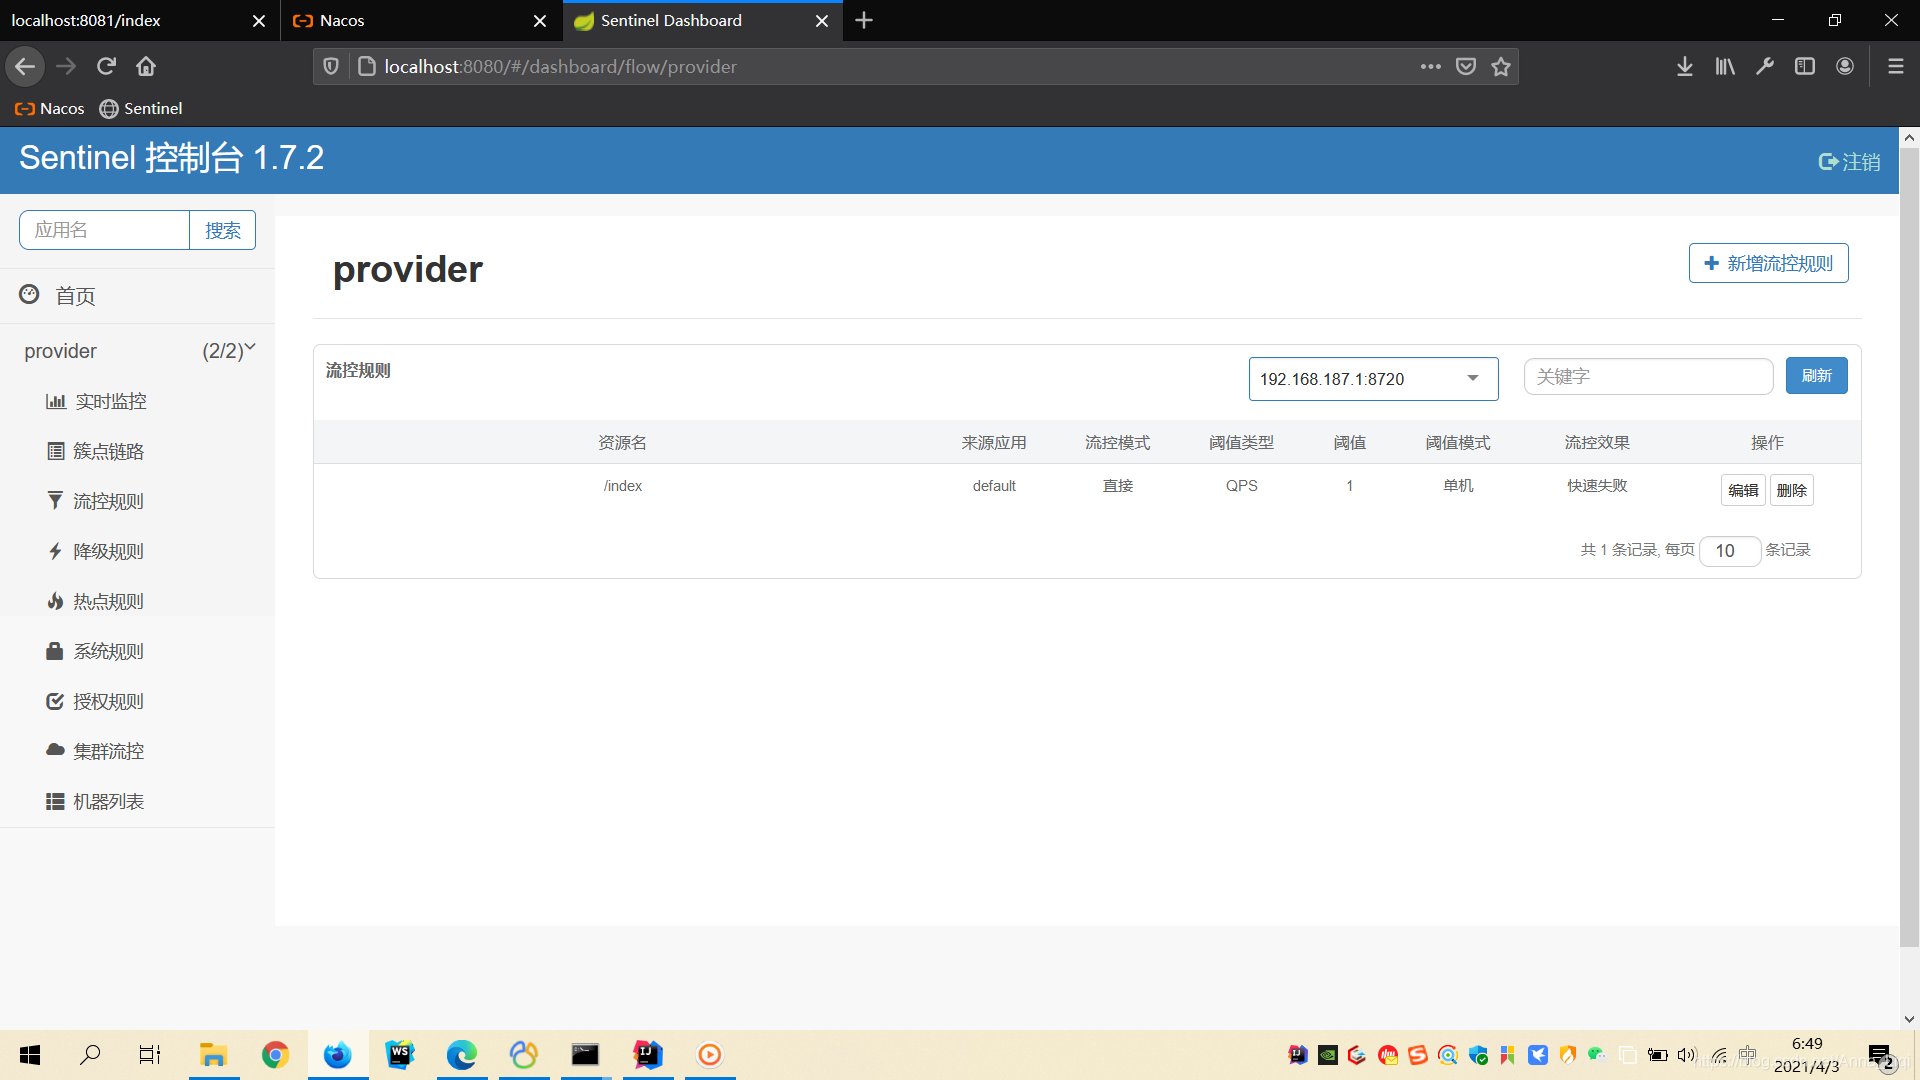Focus the records-per-page field showing 10
1920x1080 pixels.
click(x=1730, y=551)
